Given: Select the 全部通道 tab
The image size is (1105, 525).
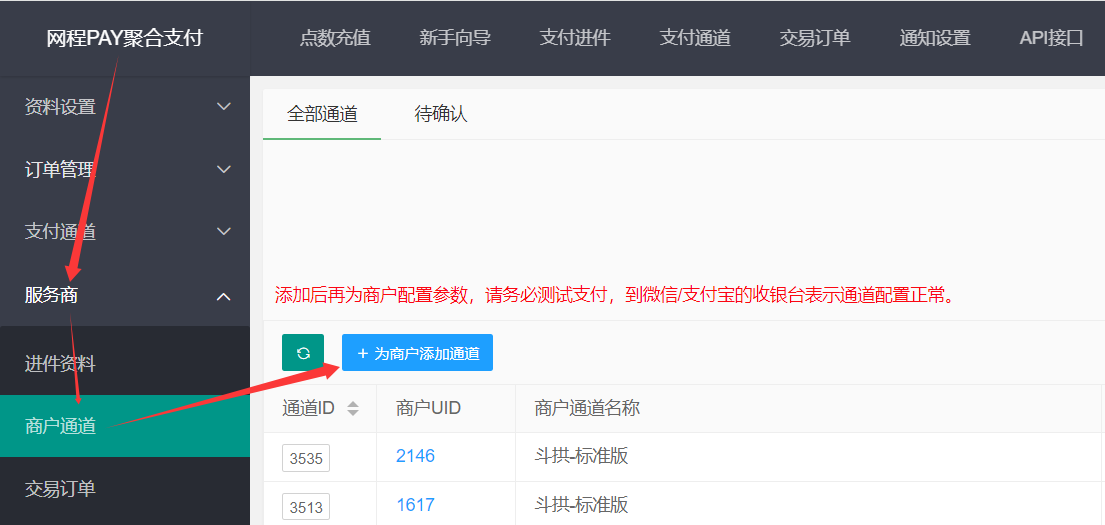Looking at the screenshot, I should point(322,114).
